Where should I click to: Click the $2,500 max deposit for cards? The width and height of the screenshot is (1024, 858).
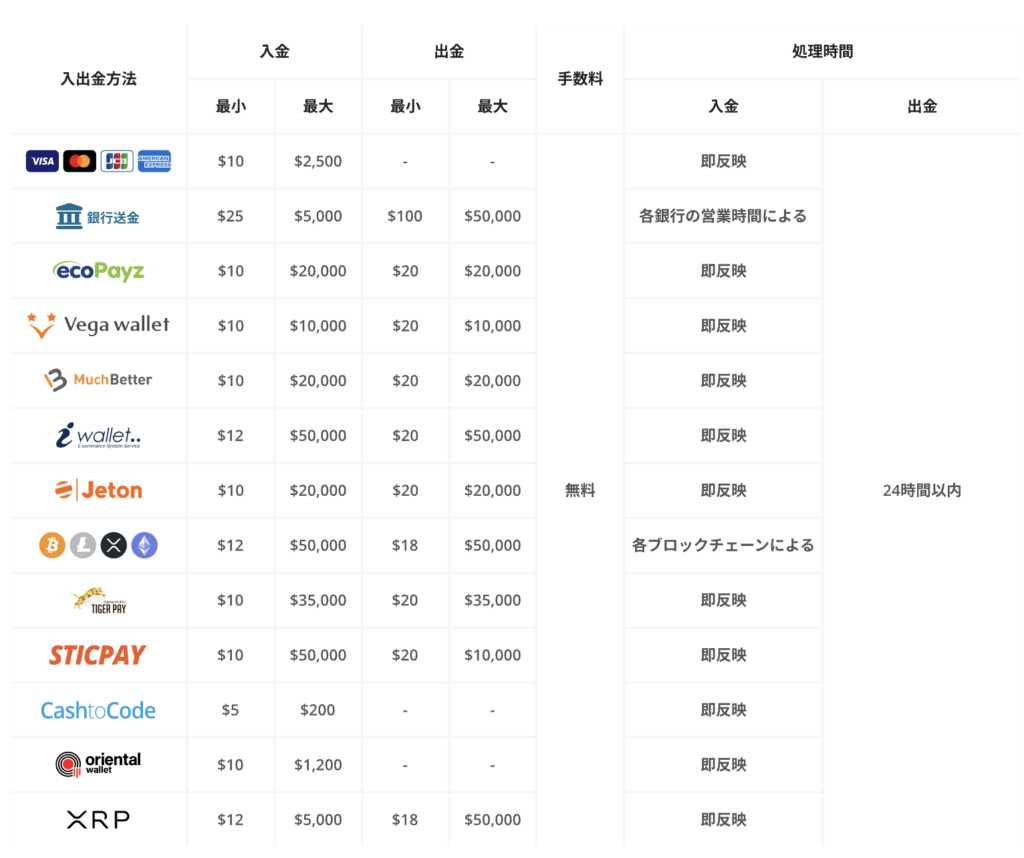318,161
